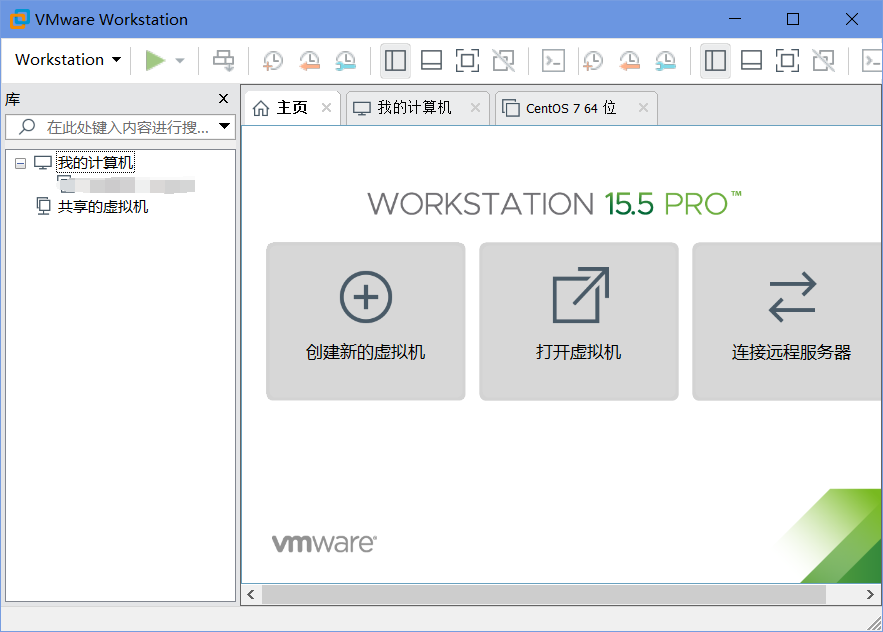The width and height of the screenshot is (883, 632).
Task: Click the rightmost Unity mode icon on the toolbar
Action: pos(823,60)
